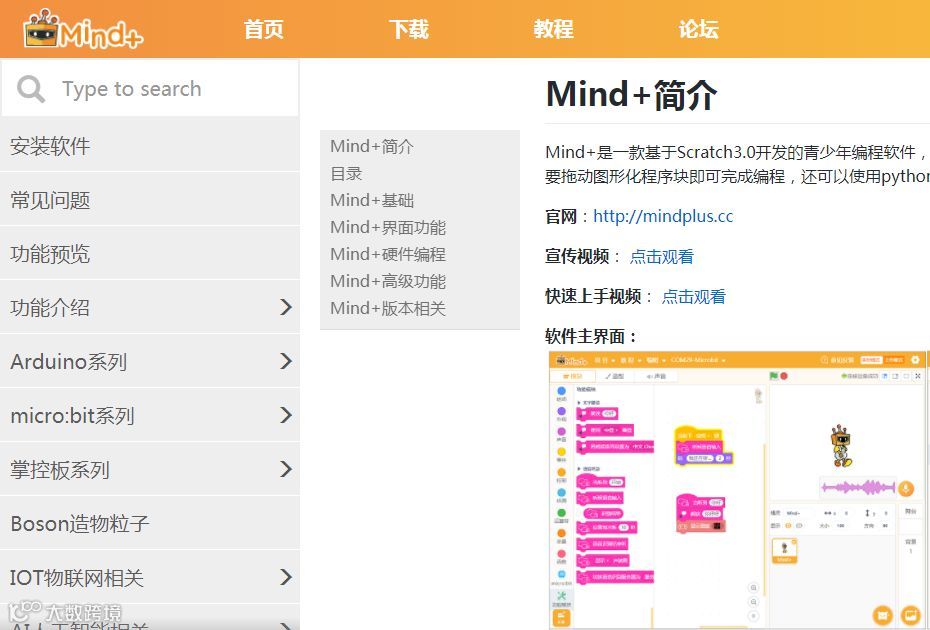Click the Mind+ logo in header
Viewport: 930px width, 630px height.
(83, 28)
